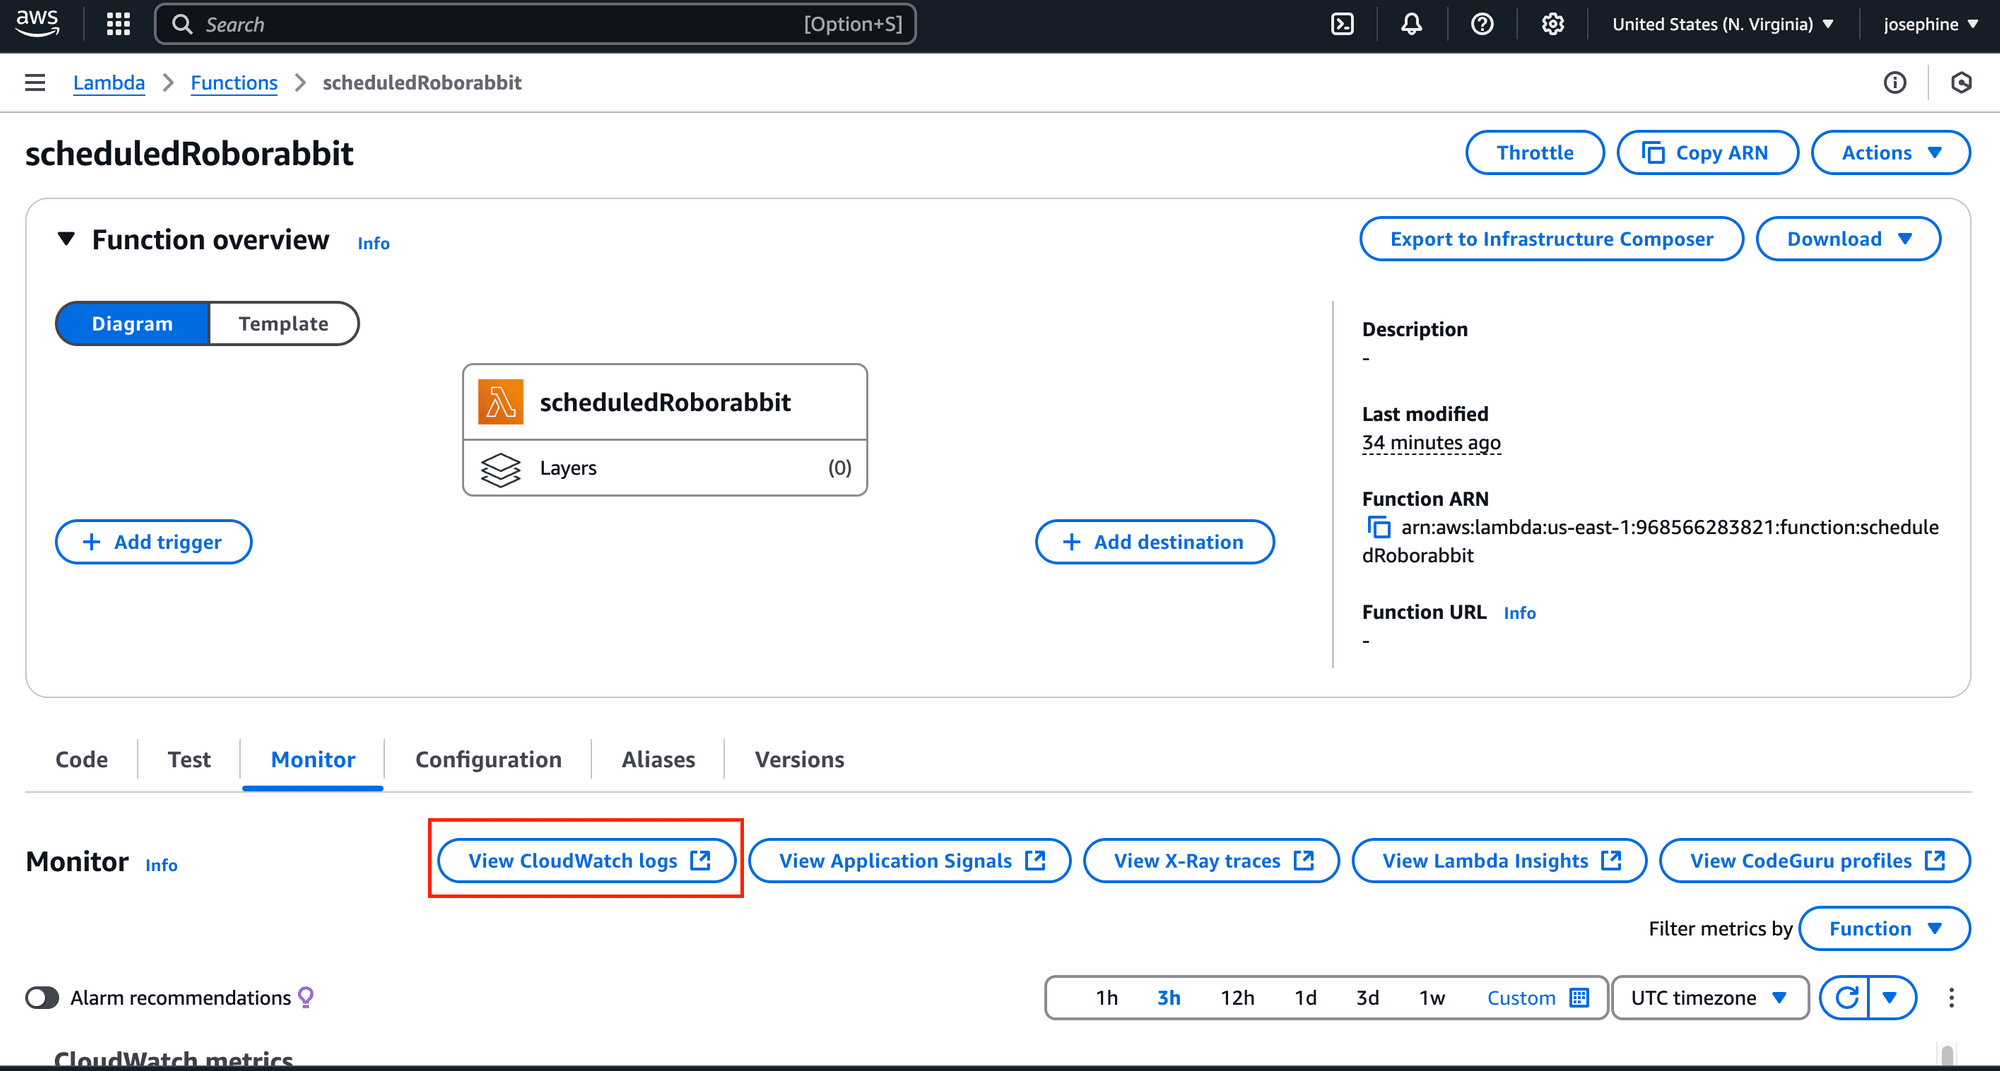
Task: Open the Actions dropdown
Action: coord(1891,152)
